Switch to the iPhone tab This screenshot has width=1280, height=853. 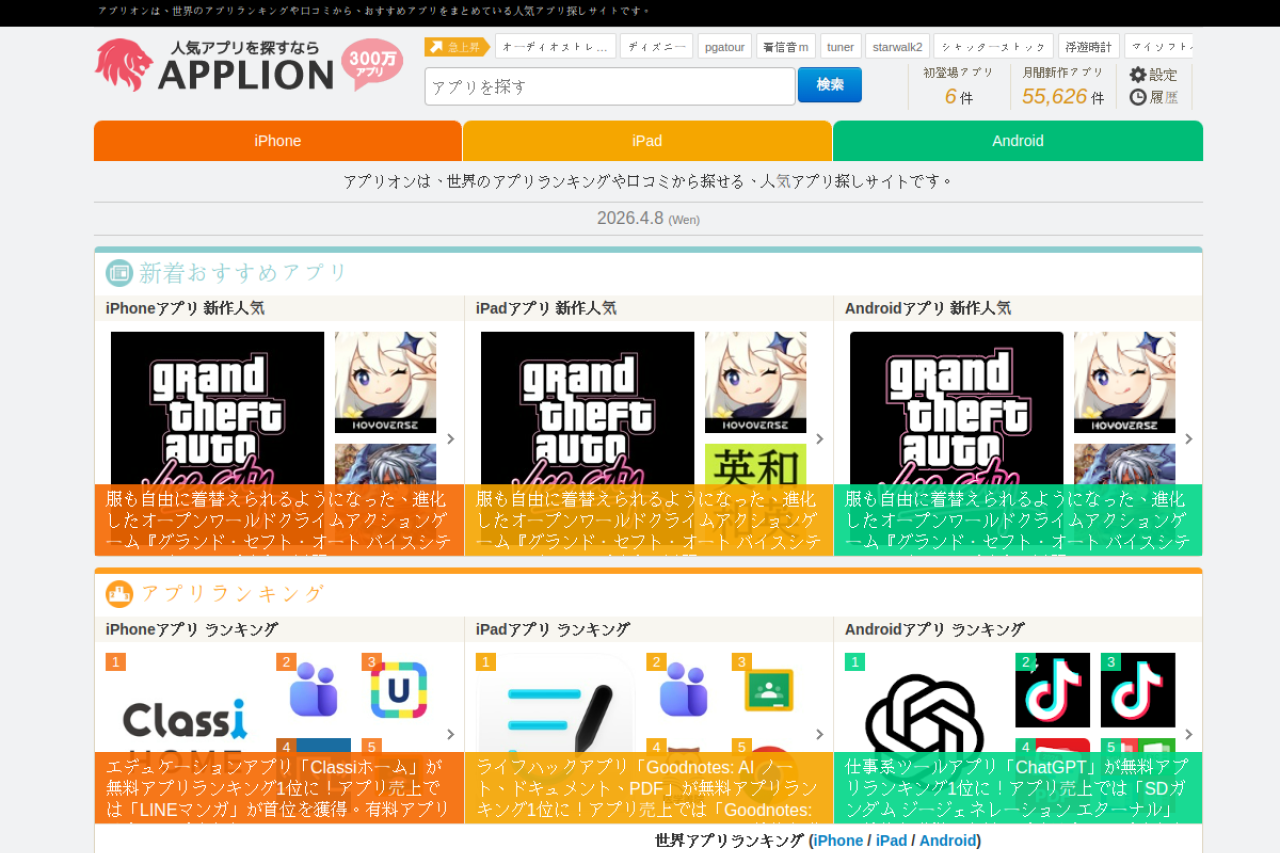(278, 141)
